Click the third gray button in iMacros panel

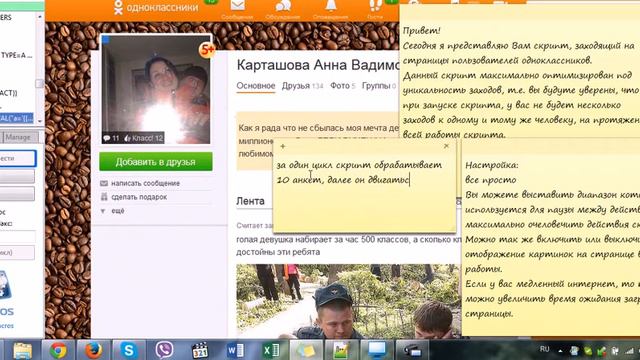click(x=17, y=194)
